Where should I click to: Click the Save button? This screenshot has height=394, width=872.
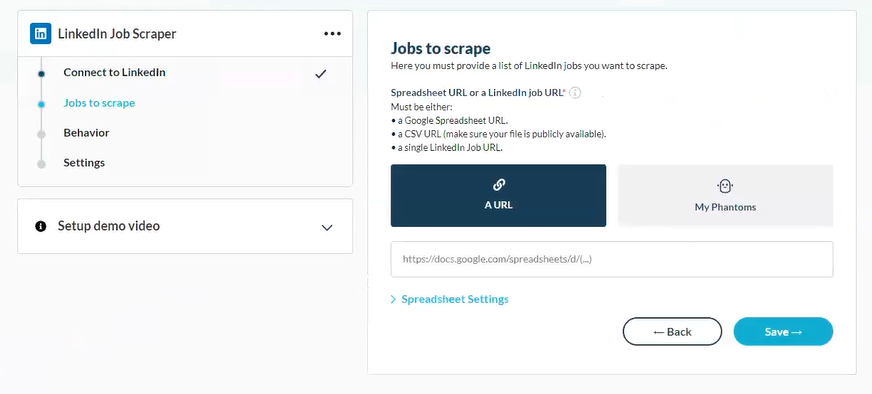783,332
